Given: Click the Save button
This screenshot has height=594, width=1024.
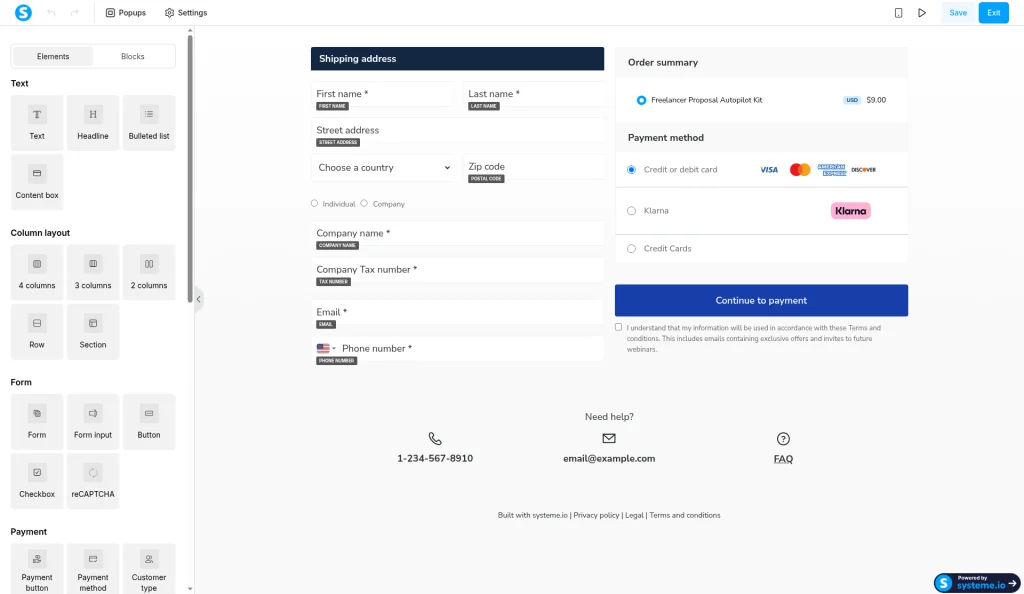Looking at the screenshot, I should (958, 12).
